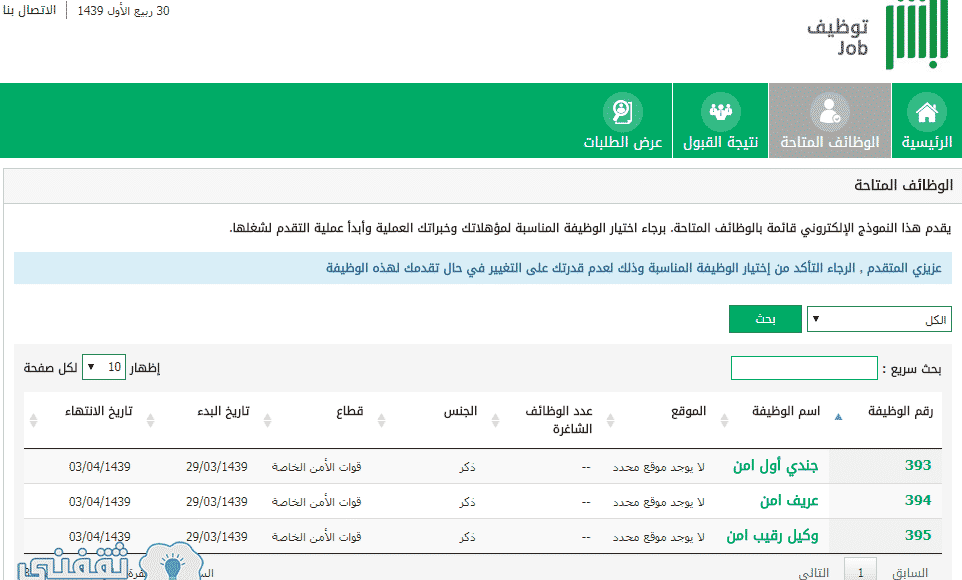Open job وكيل رقيب امن link
962x580 pixels.
click(x=772, y=536)
